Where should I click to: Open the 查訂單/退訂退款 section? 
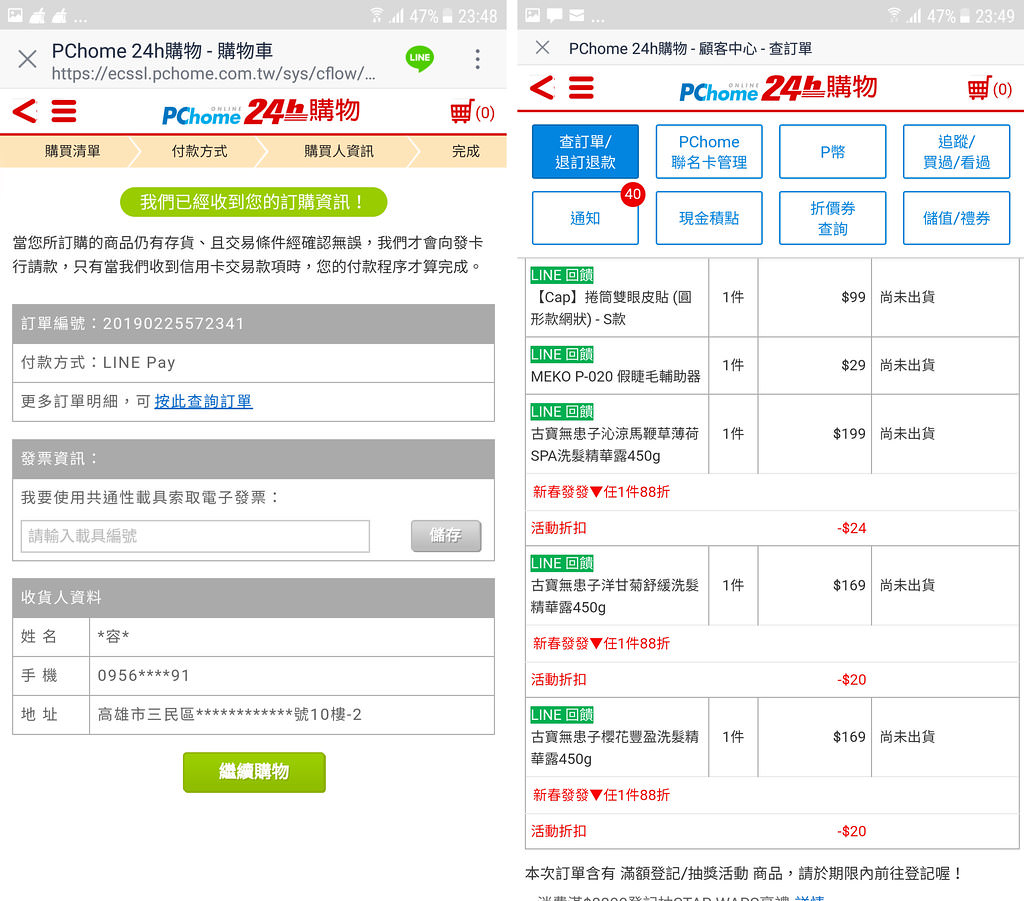tap(585, 151)
